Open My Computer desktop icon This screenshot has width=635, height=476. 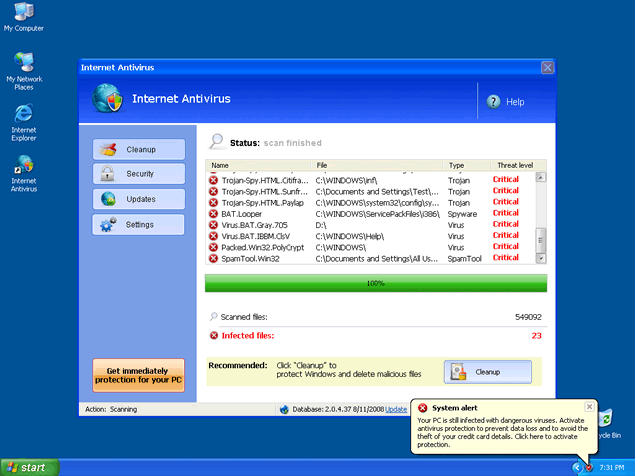23,14
